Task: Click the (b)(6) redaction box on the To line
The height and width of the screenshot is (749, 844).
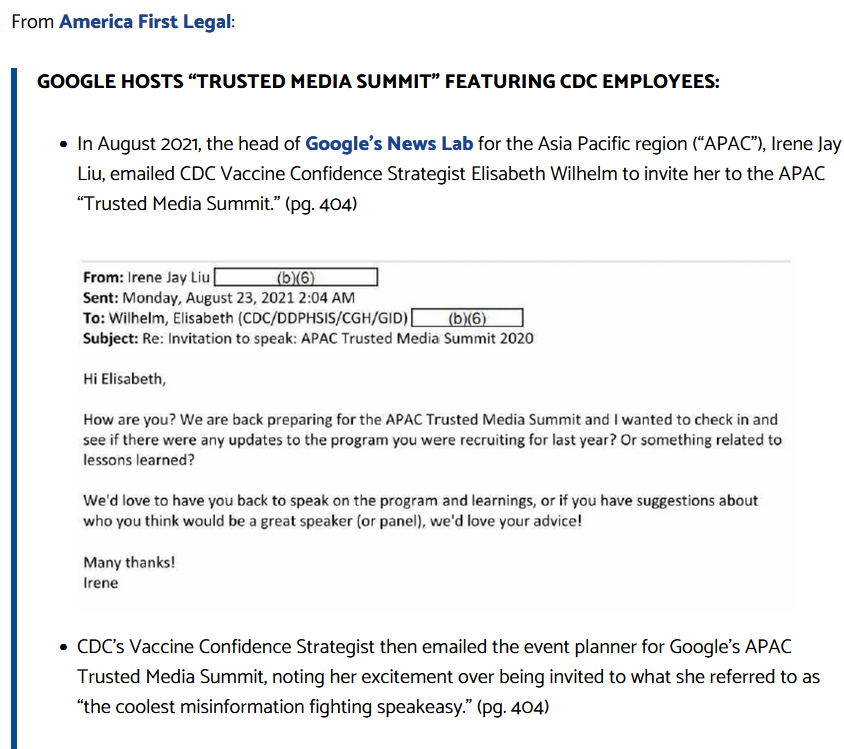Action: 467,318
